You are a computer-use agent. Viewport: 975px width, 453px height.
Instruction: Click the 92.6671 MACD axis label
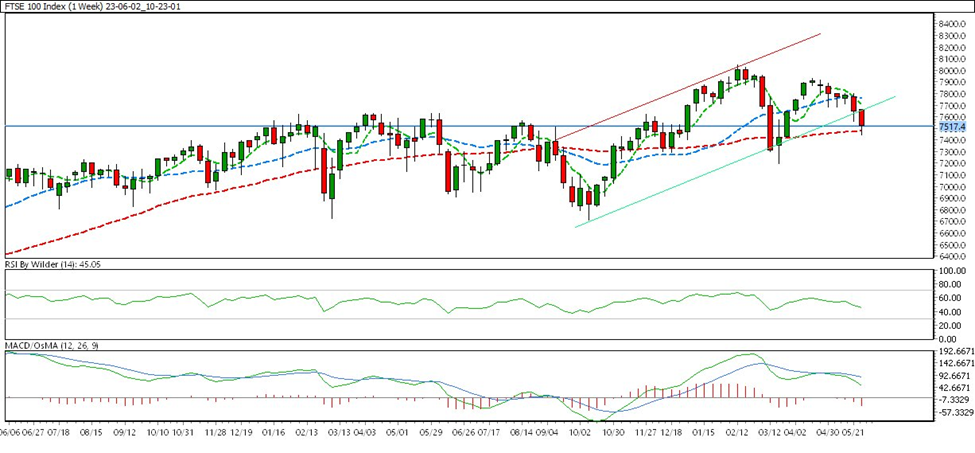click(x=956, y=376)
